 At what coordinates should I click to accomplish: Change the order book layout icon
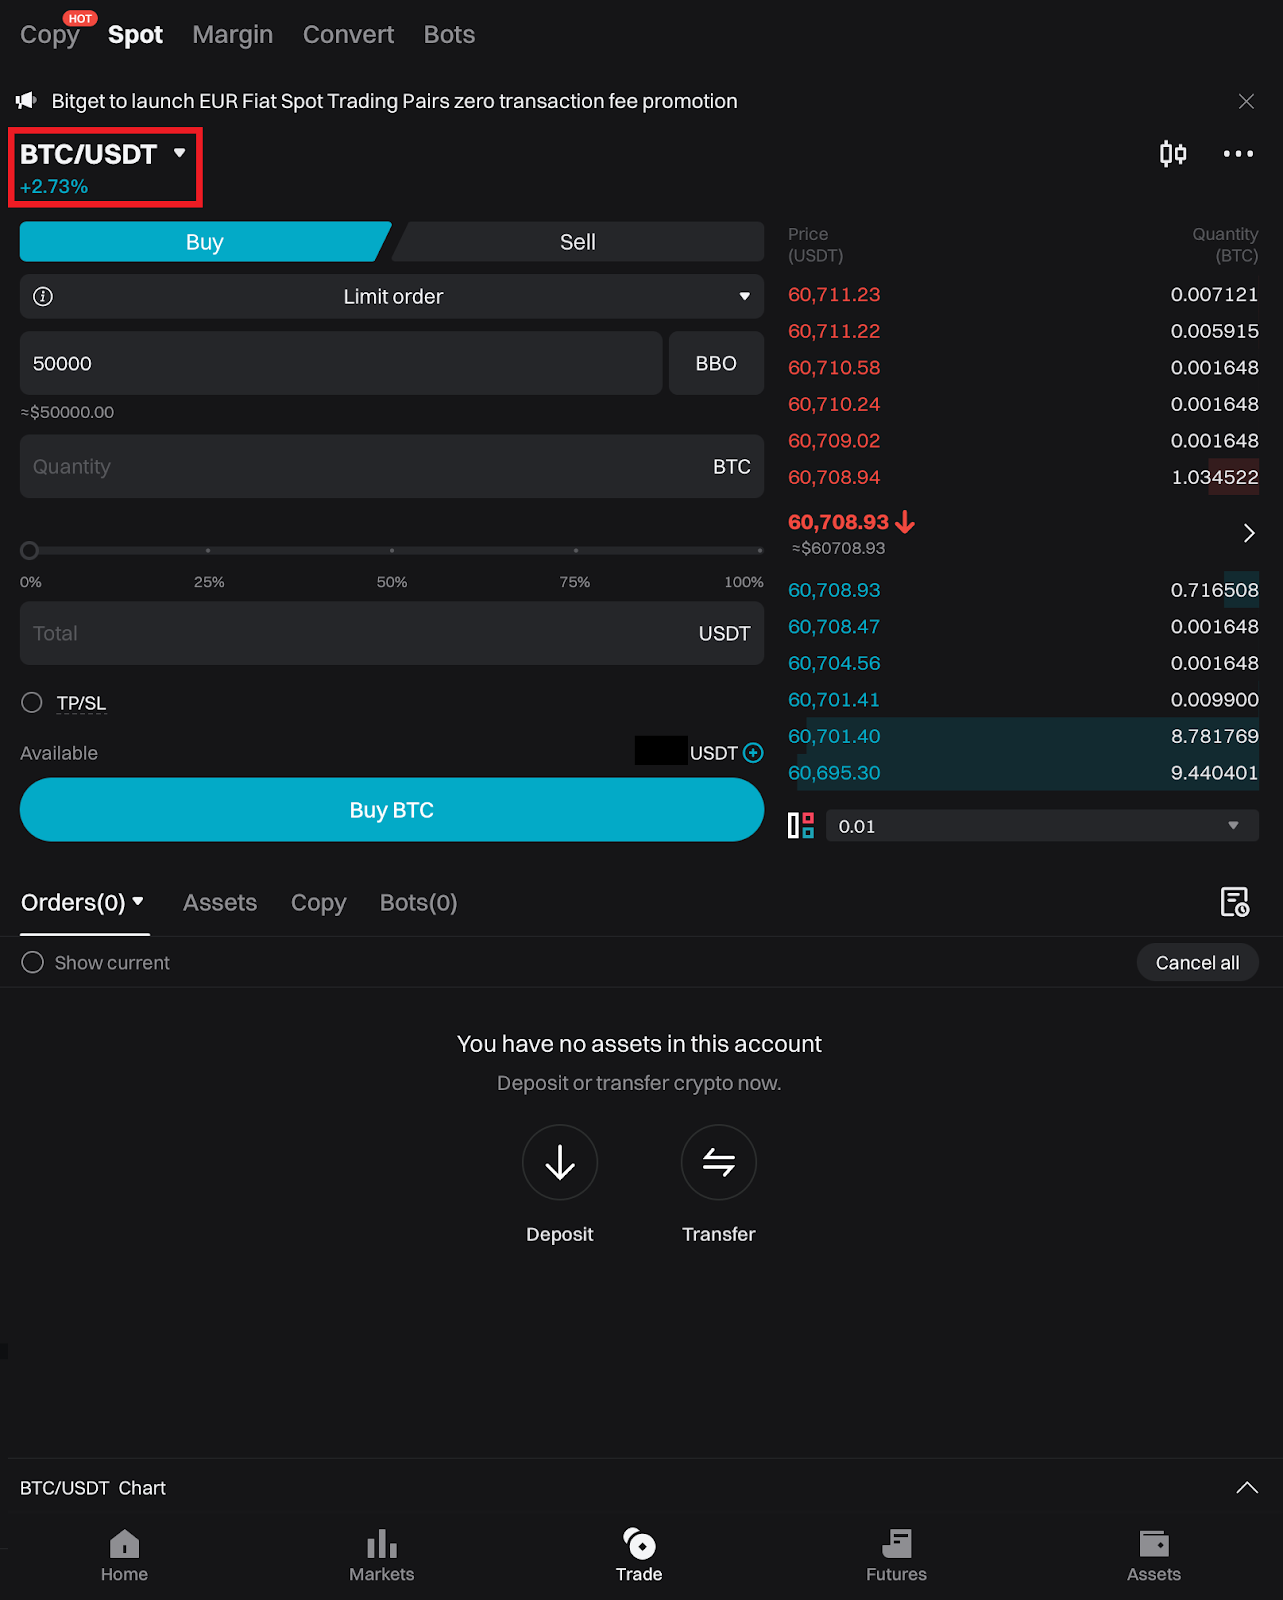[801, 826]
